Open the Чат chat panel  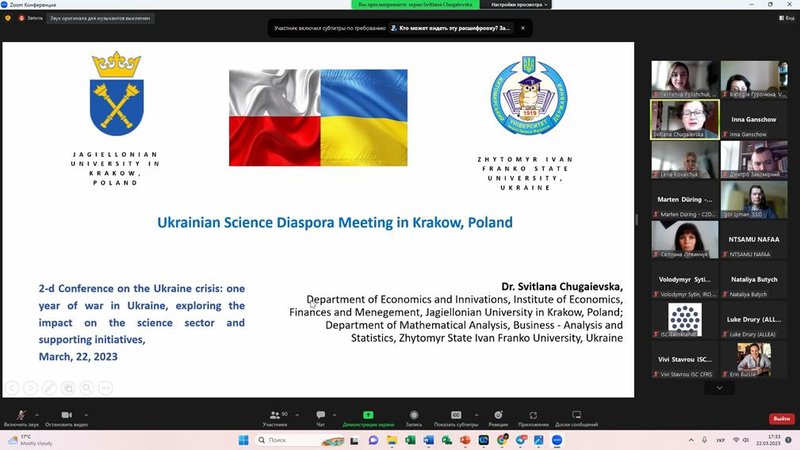tap(320, 418)
